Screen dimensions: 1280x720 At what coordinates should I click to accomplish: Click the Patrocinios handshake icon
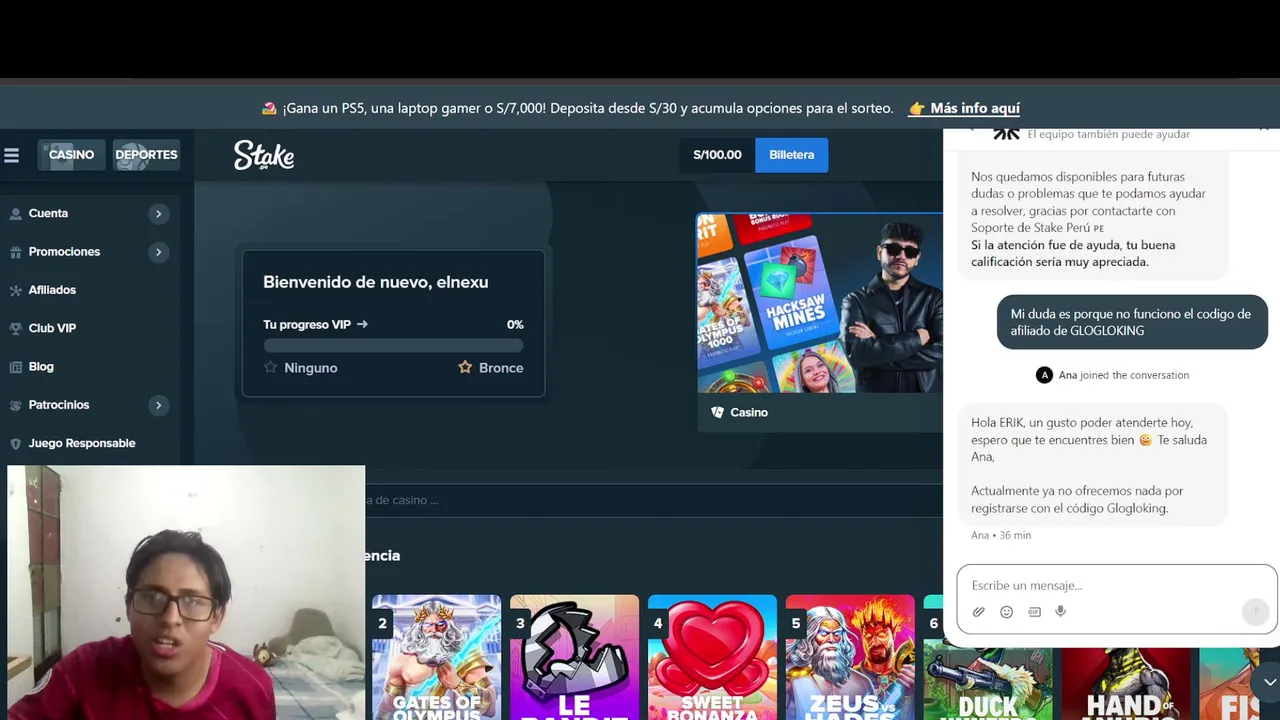[x=15, y=405]
